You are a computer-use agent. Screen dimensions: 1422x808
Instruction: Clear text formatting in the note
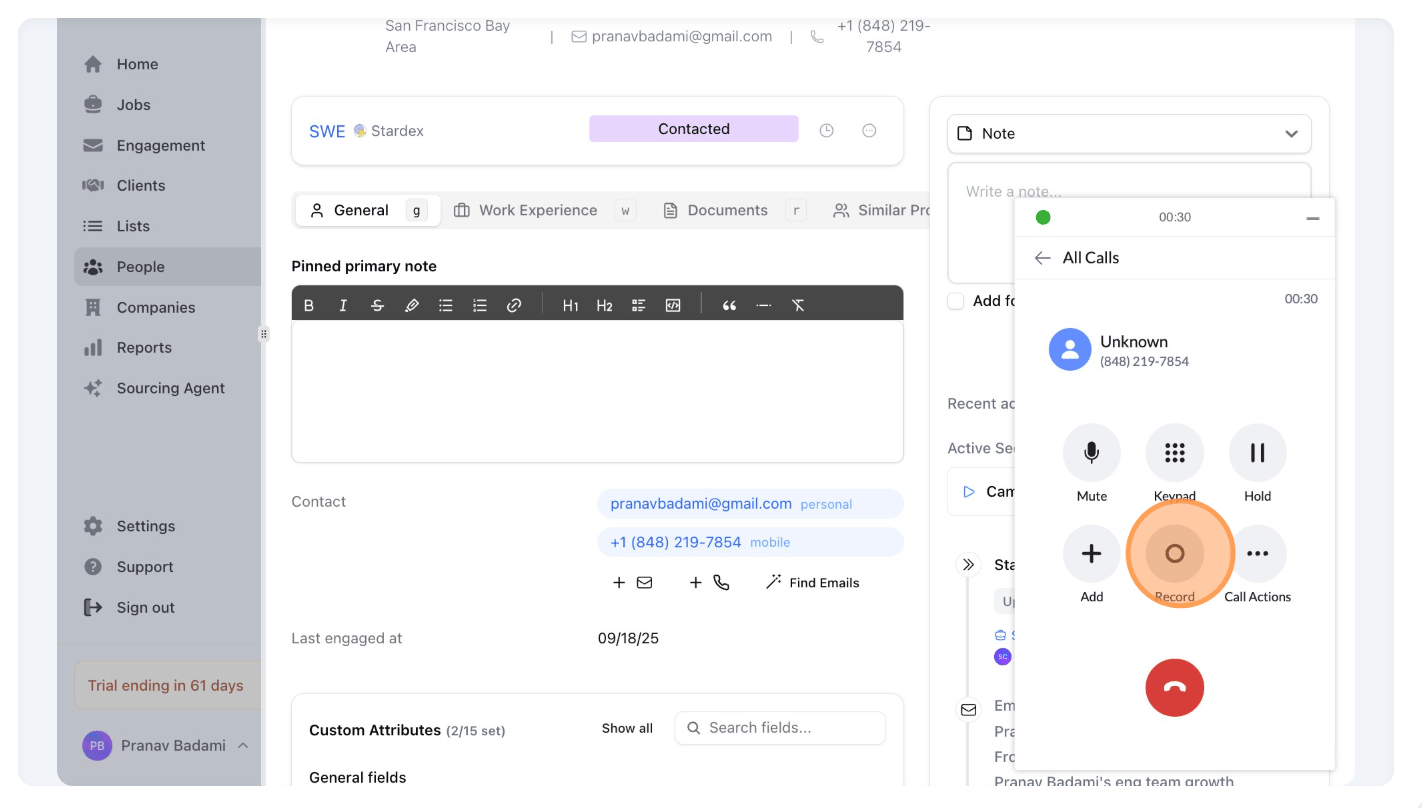(798, 306)
